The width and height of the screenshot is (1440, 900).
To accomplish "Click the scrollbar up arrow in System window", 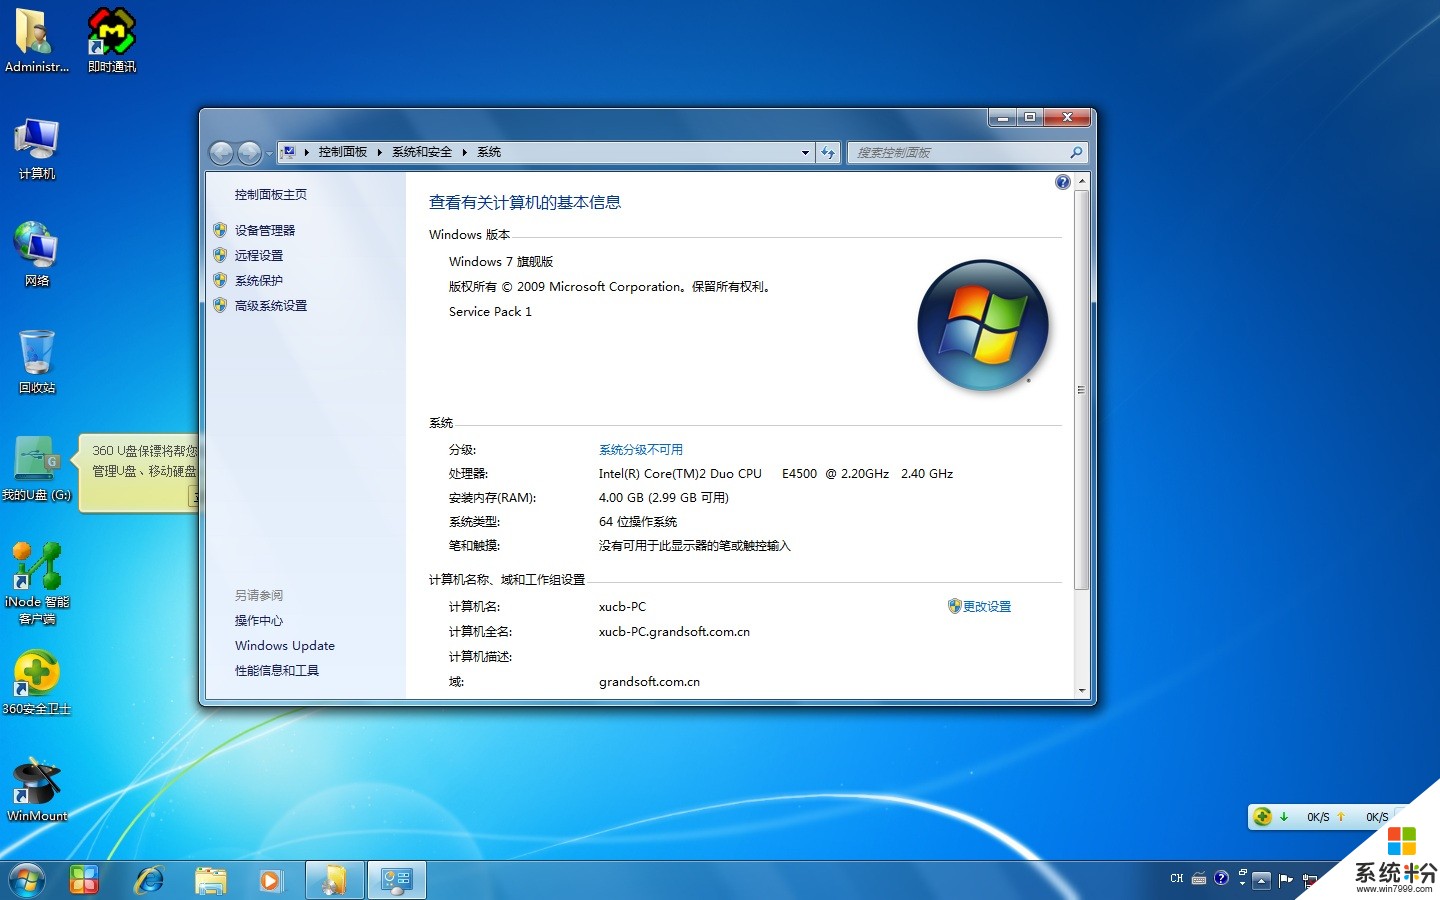I will pyautogui.click(x=1081, y=182).
